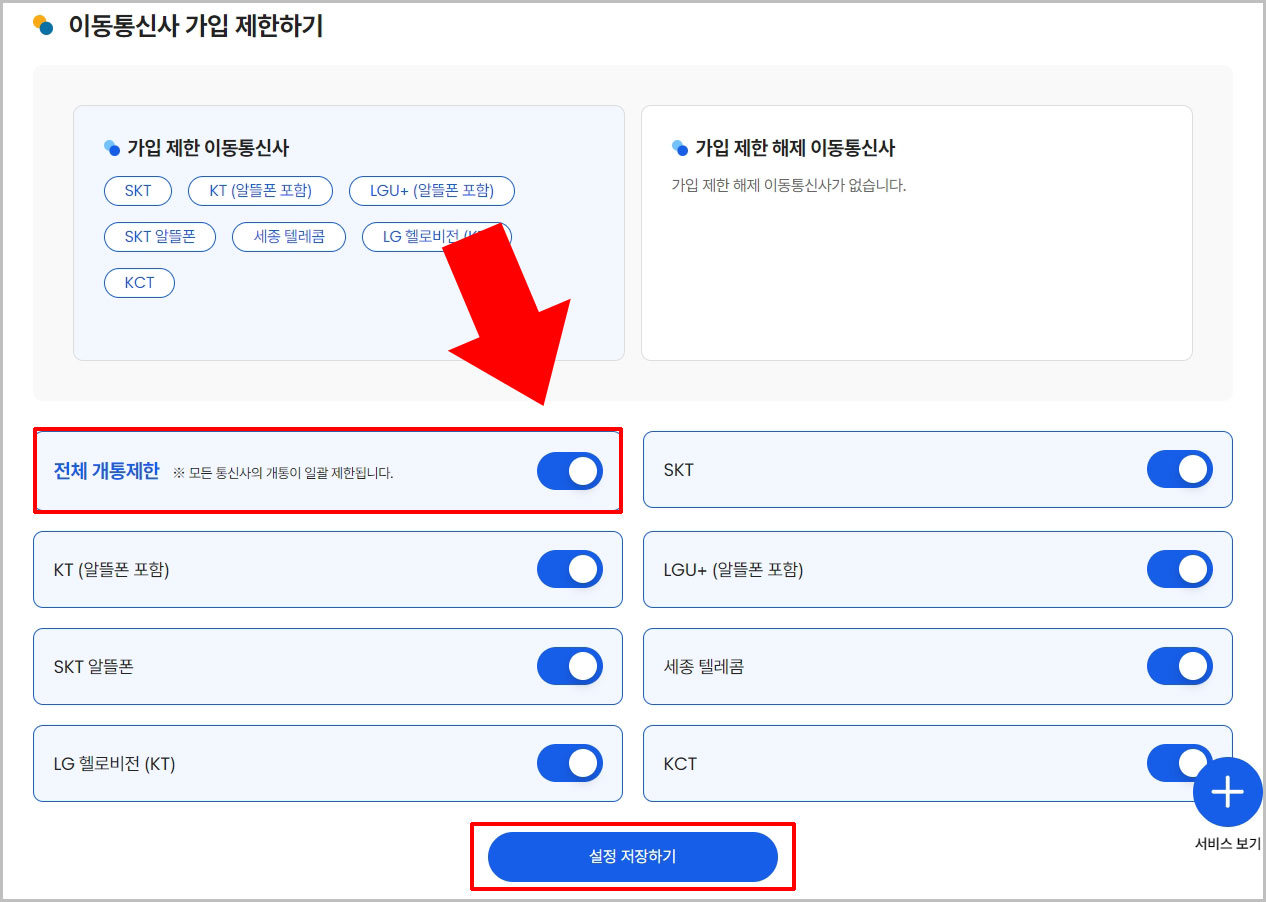Click the 이동통신사 가입 제한하기 heading
Viewport: 1266px width, 902px height.
(196, 26)
